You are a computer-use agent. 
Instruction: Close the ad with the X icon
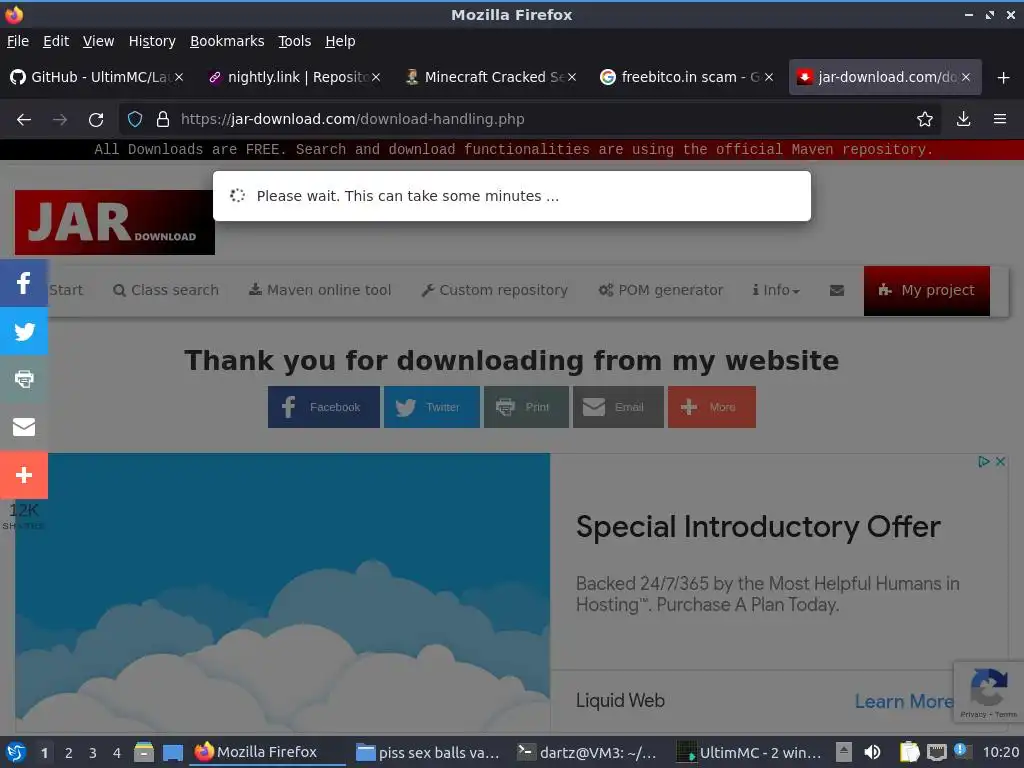point(1000,462)
